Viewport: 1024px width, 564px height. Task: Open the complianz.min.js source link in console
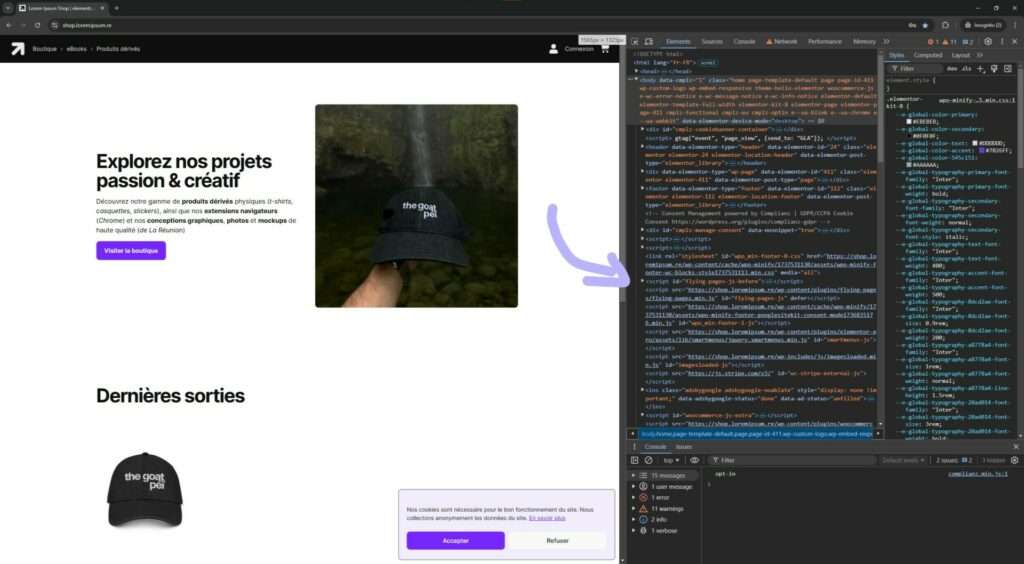coord(978,474)
